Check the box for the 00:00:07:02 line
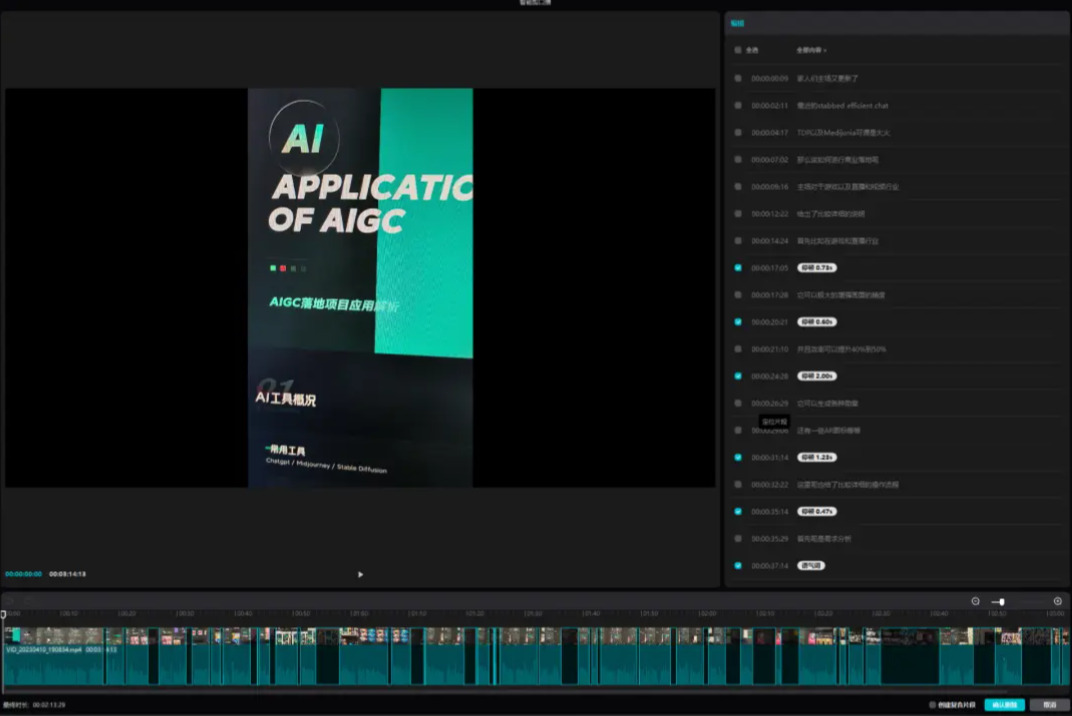1072x716 pixels. point(738,159)
